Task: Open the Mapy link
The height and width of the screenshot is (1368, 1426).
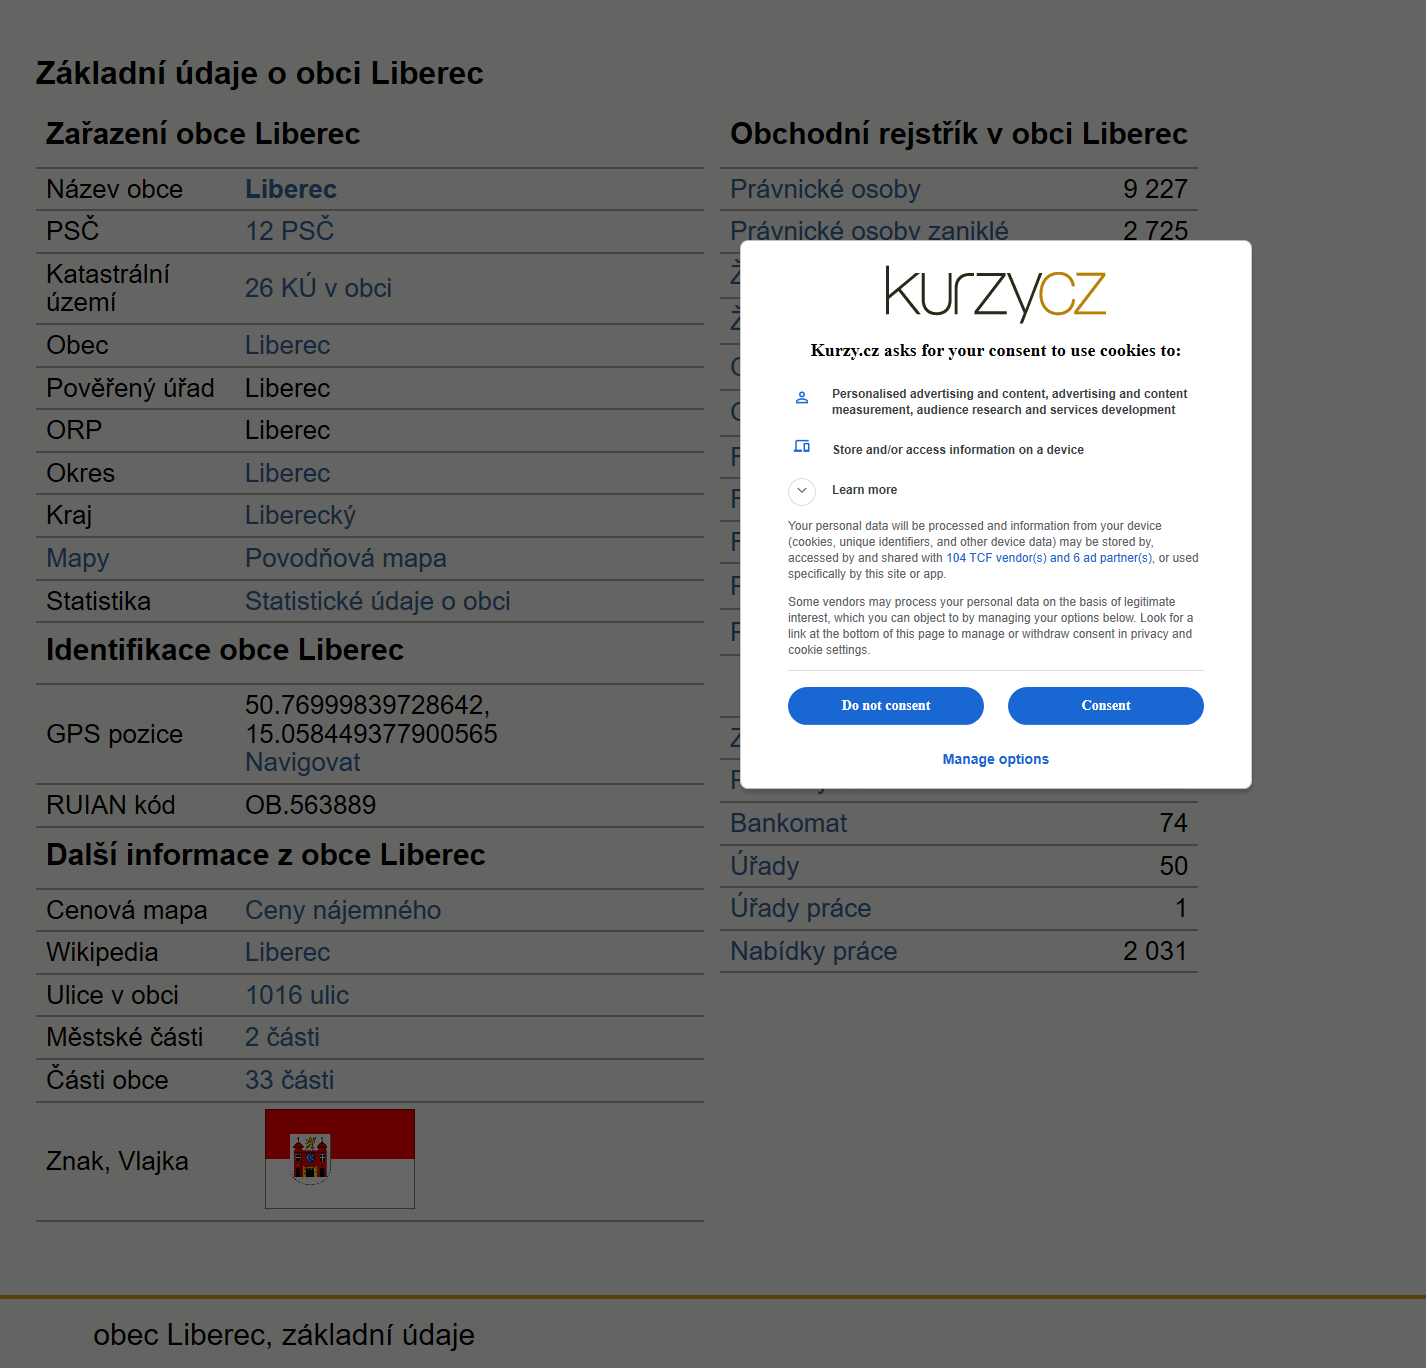Action: 78,558
